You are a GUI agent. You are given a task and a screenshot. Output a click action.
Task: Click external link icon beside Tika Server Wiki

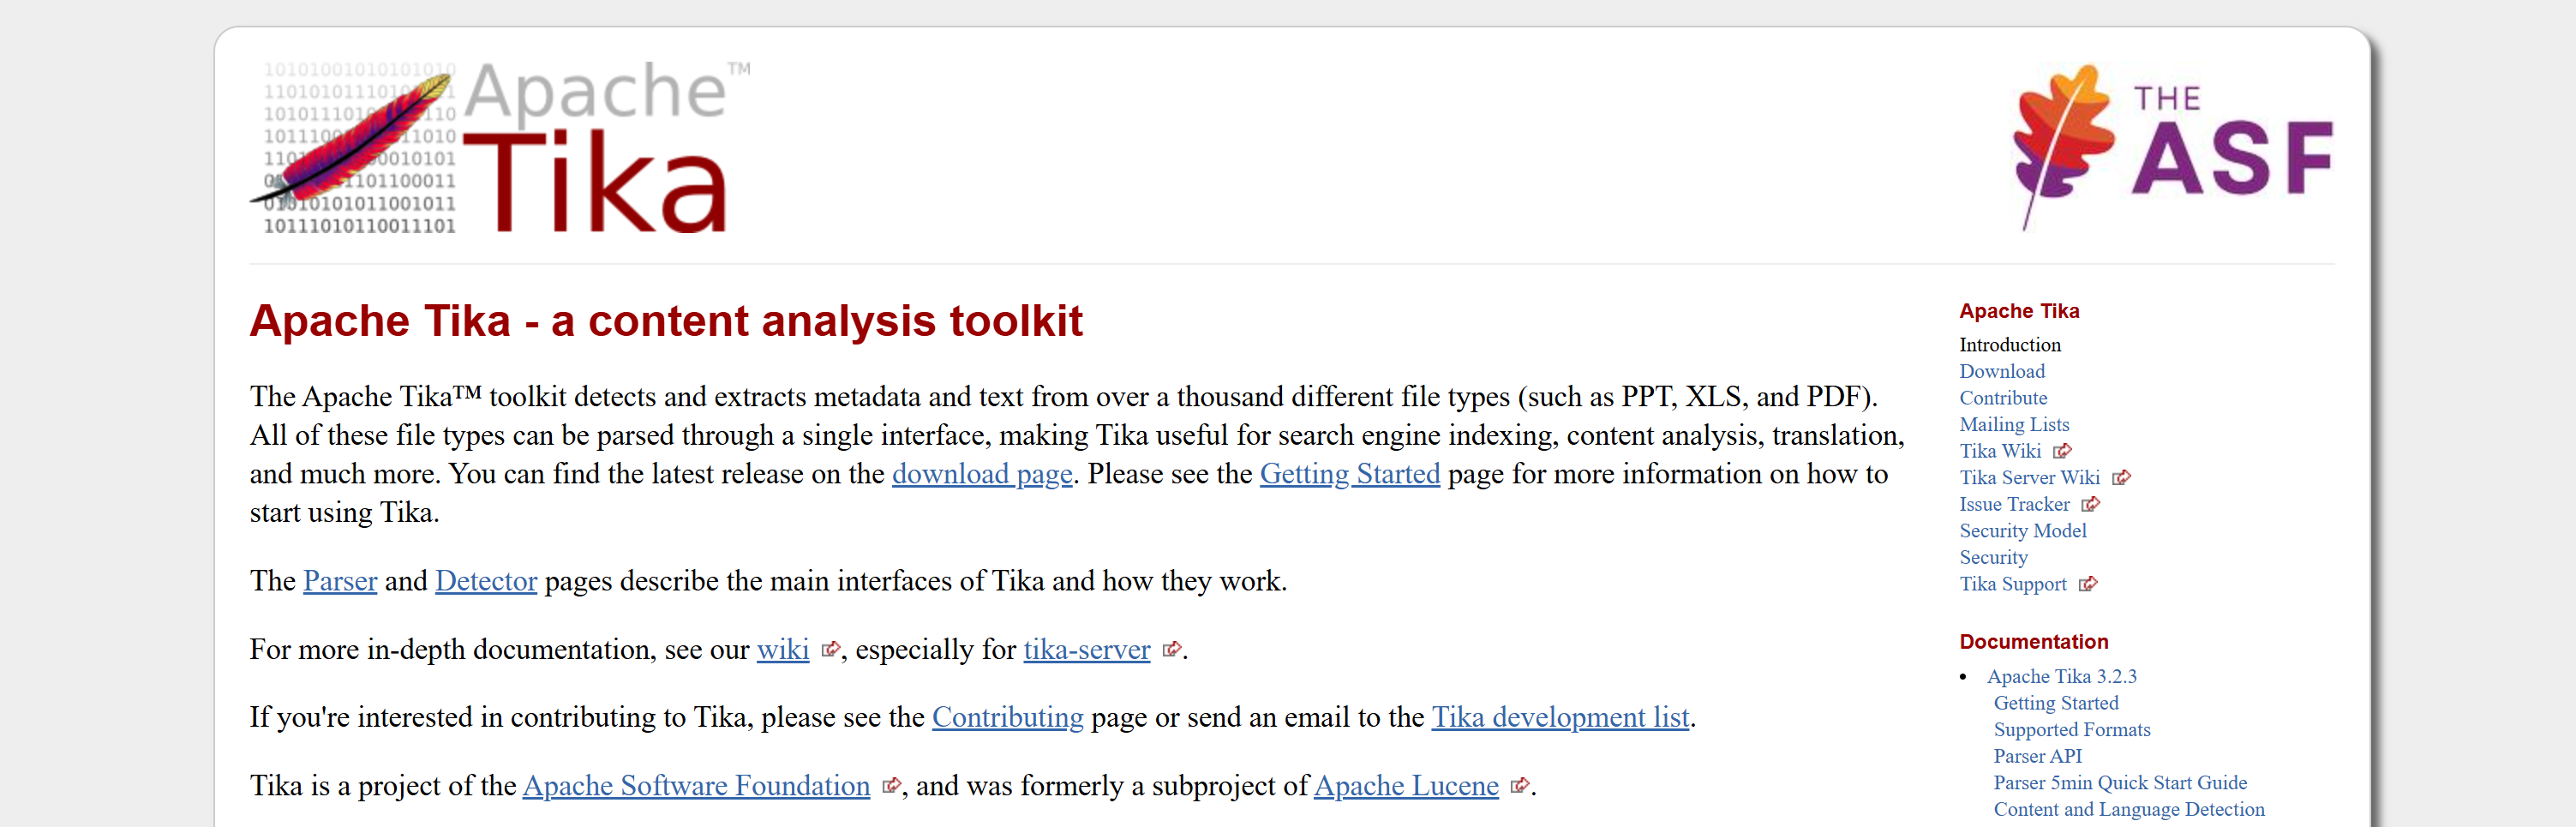[x=2121, y=478]
